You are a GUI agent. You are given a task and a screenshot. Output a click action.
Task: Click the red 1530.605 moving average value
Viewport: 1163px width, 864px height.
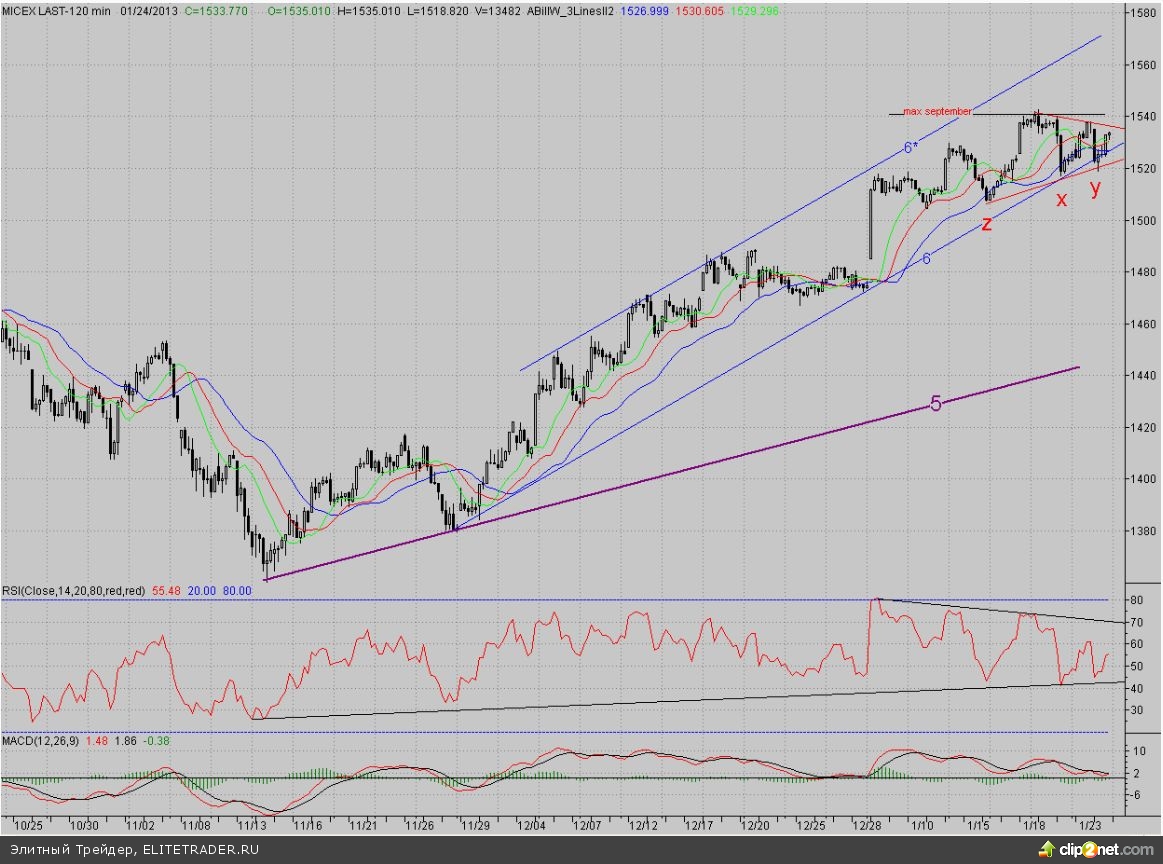683,11
